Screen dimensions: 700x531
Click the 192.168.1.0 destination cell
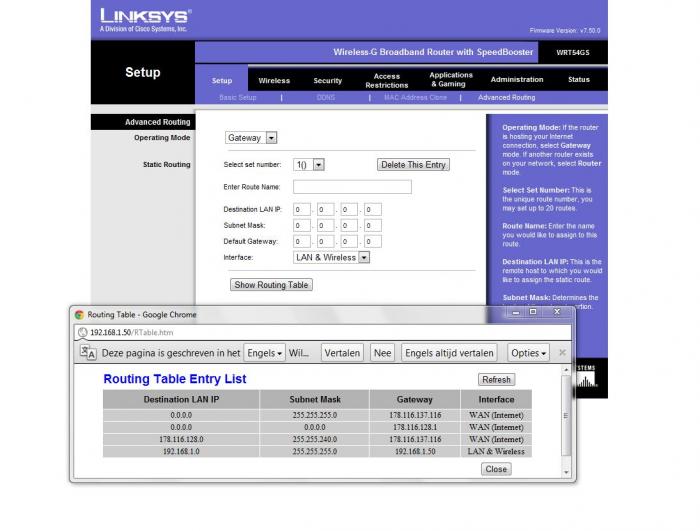pos(181,452)
